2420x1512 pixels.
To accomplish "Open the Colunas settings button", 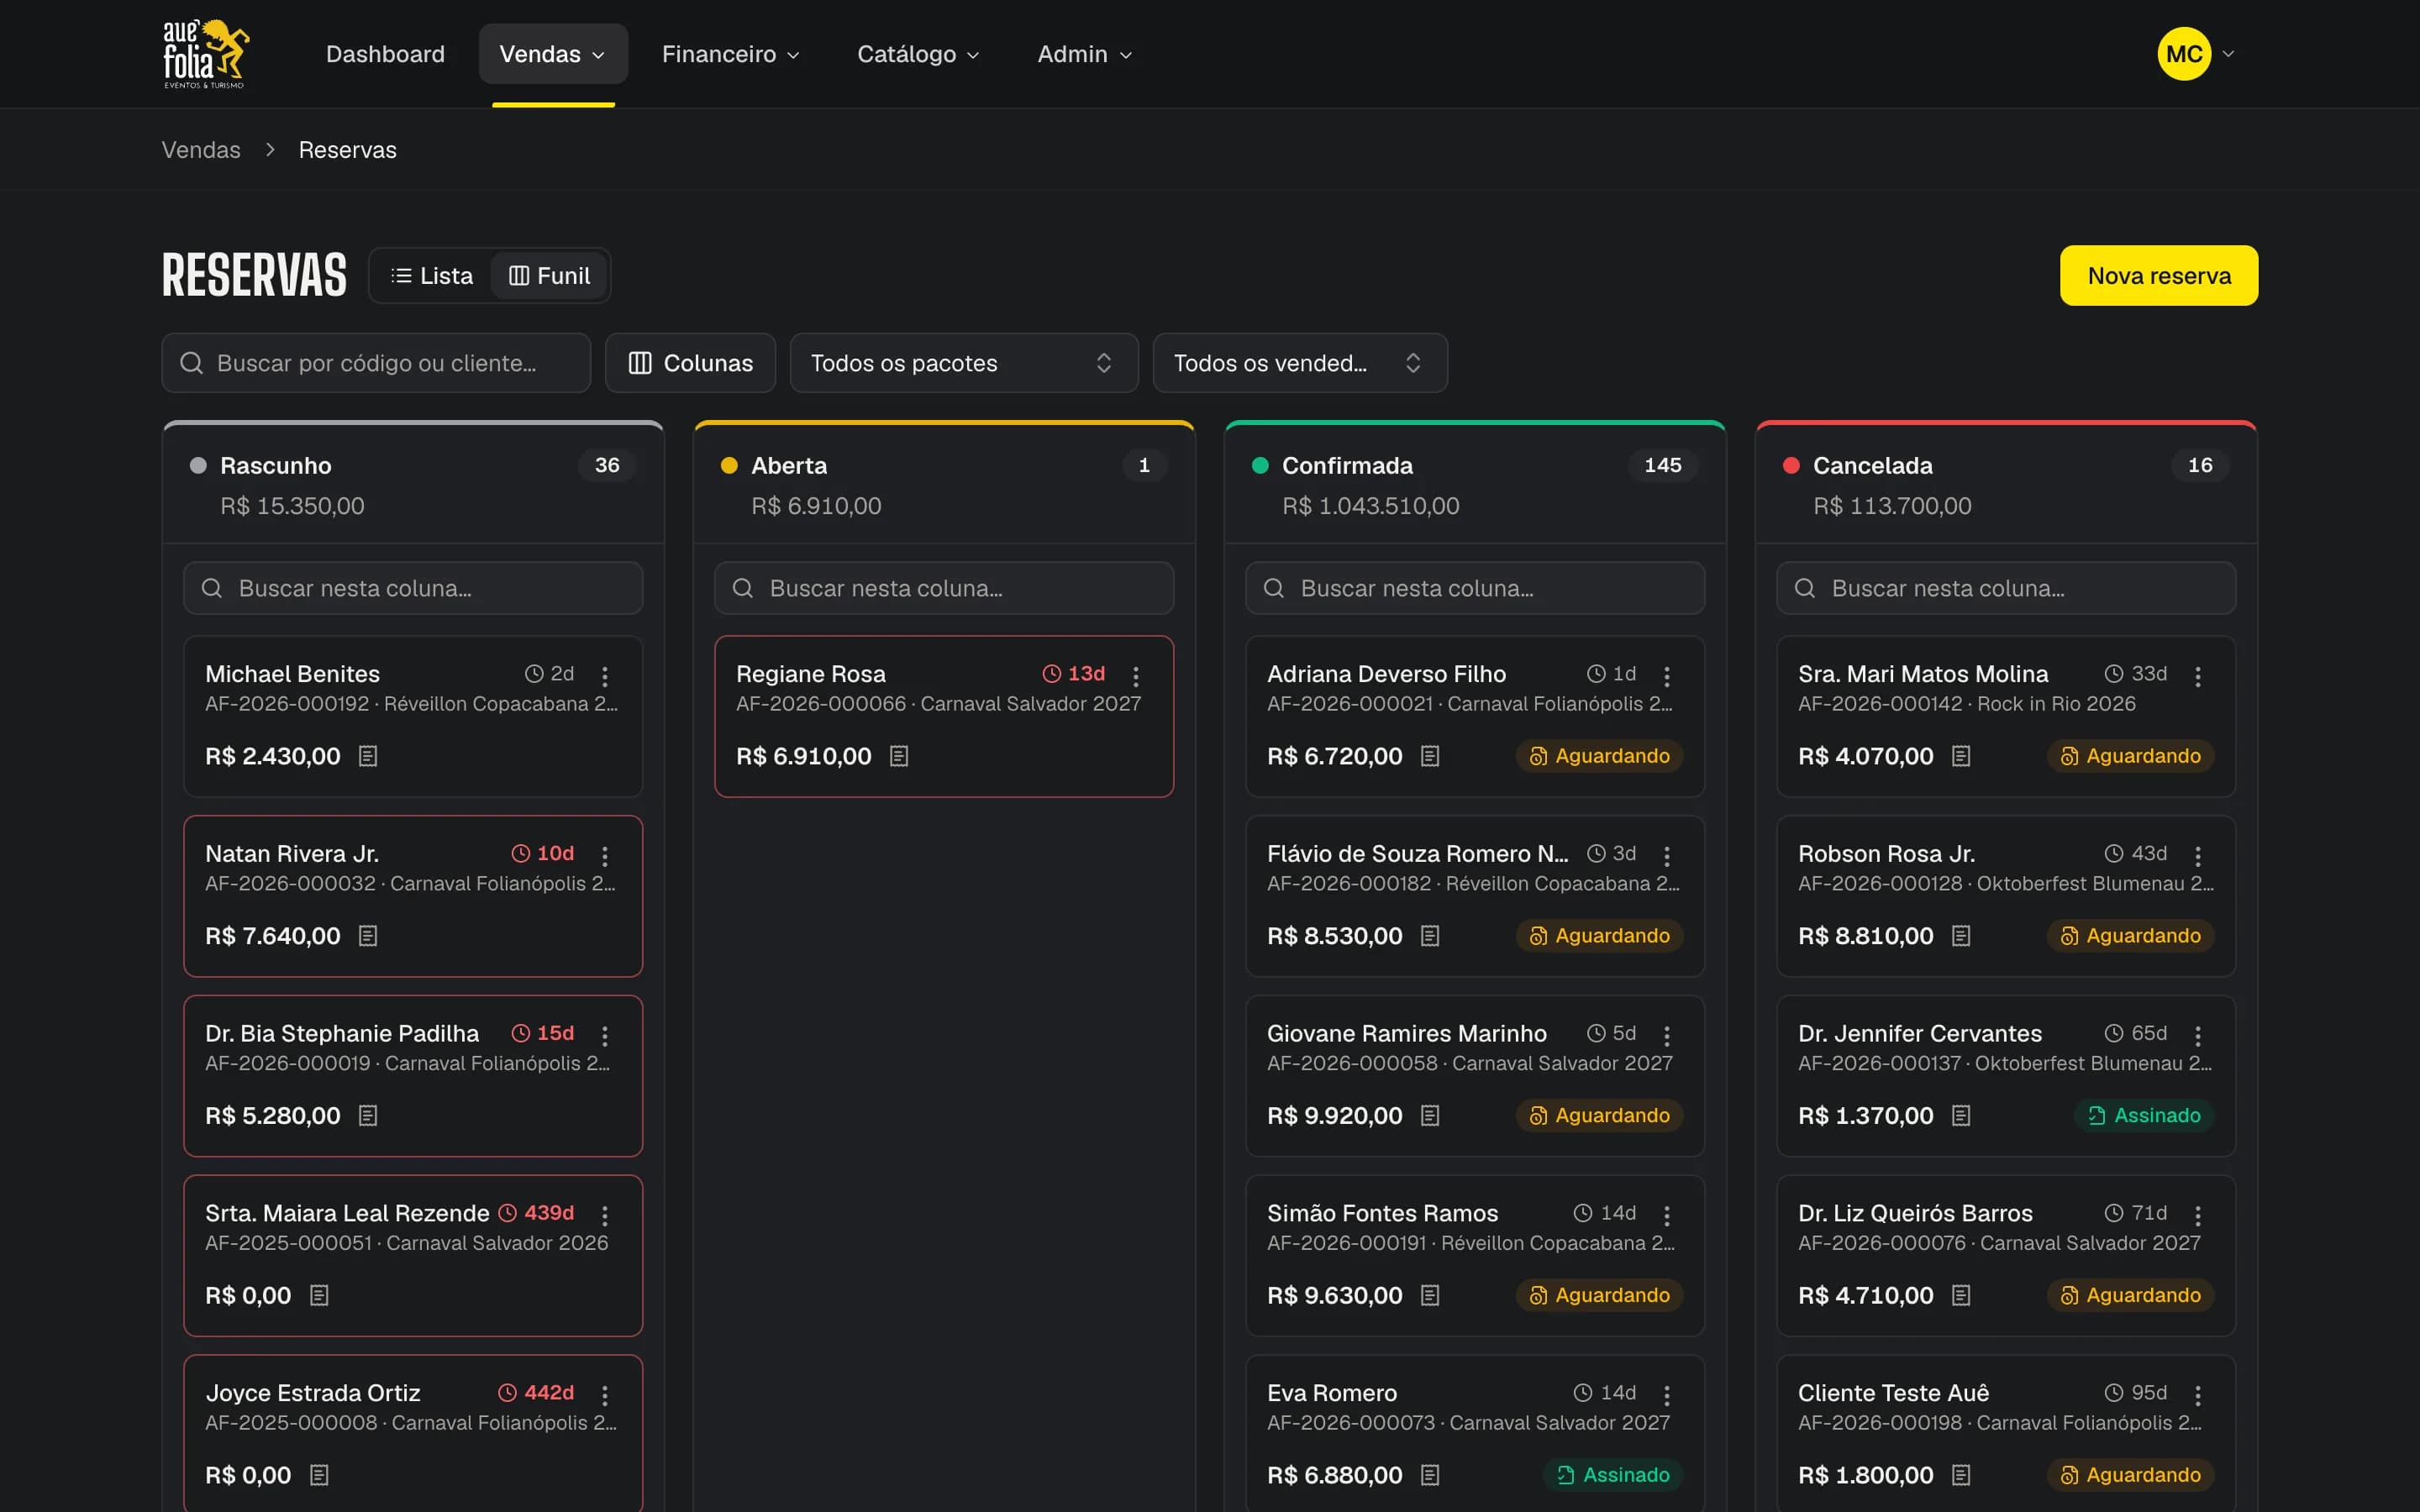I will 690,363.
